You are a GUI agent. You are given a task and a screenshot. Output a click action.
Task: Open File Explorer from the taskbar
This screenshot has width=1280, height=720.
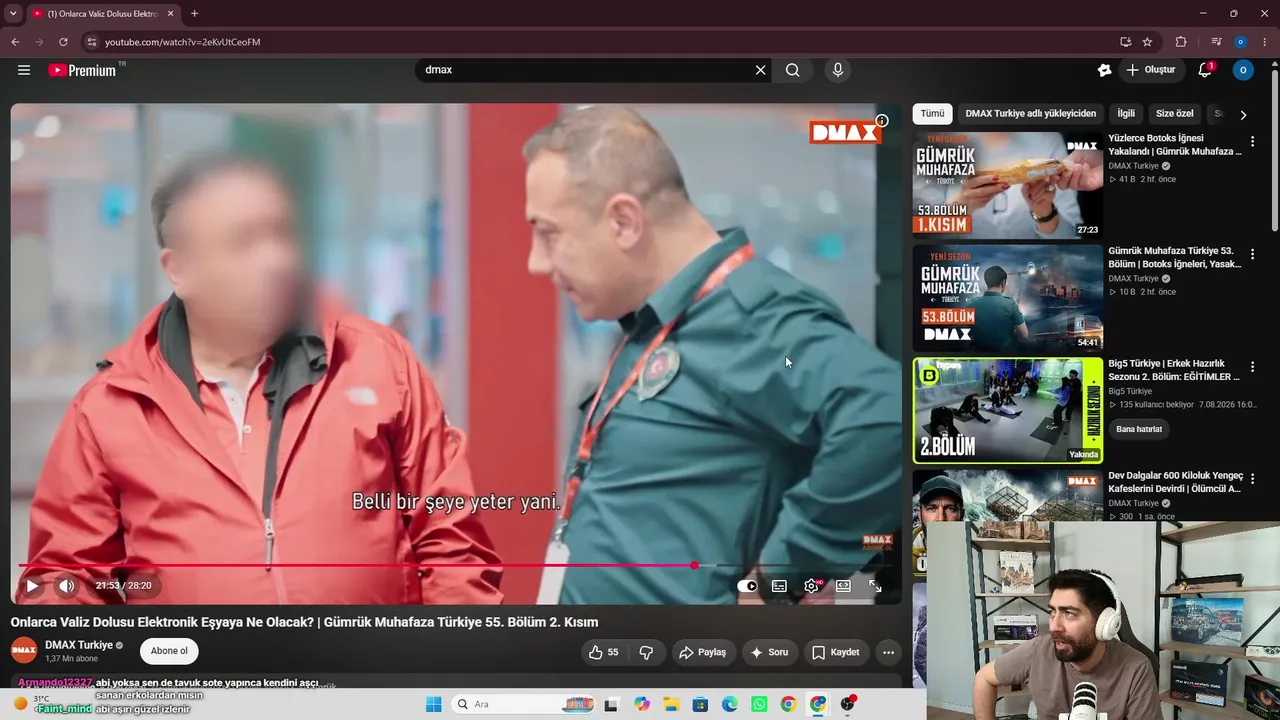point(671,704)
